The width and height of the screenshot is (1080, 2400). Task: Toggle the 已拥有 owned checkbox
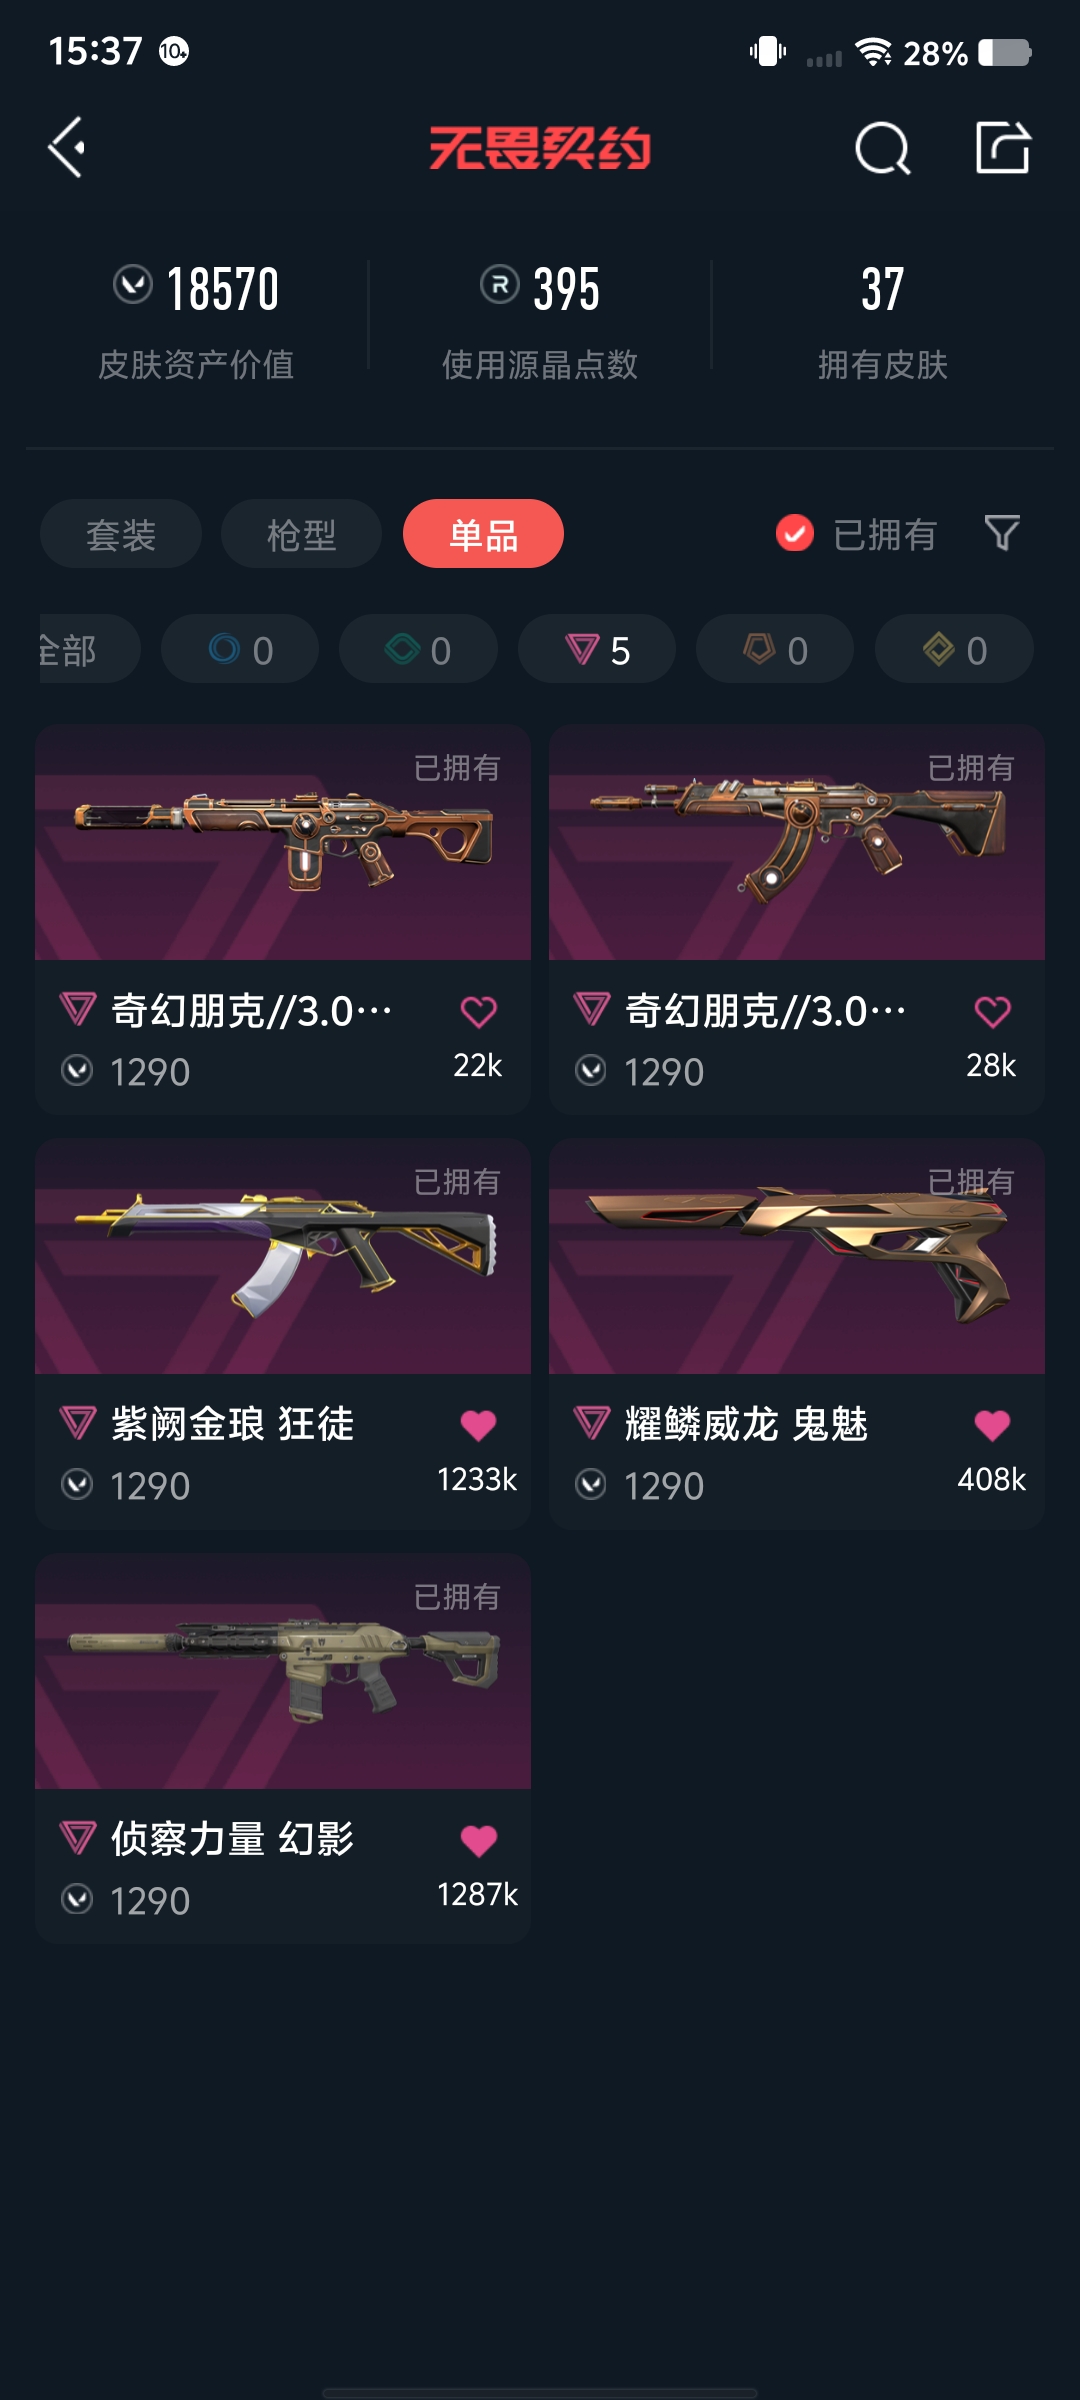click(795, 534)
